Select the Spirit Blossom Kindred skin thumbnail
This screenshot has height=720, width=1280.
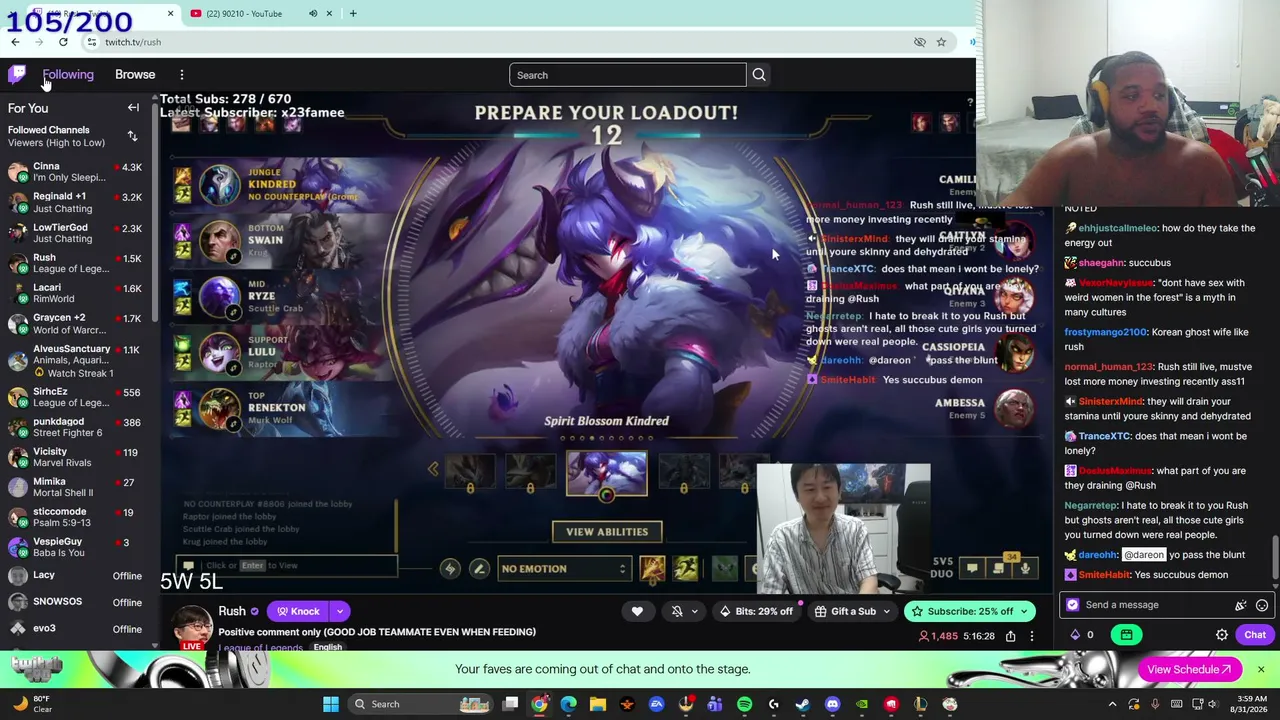click(606, 473)
